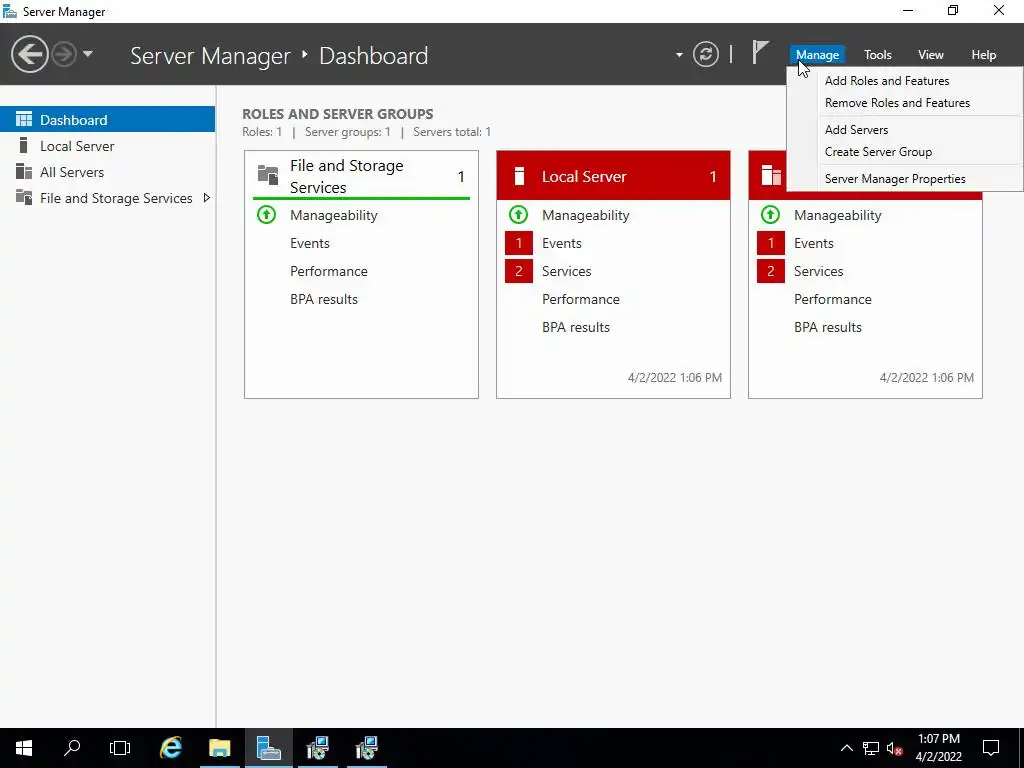Open Manageability in File and Storage Services tile

(334, 216)
